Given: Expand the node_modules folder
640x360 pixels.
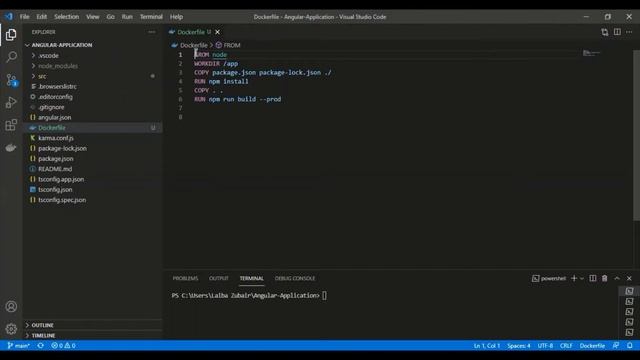Looking at the screenshot, I should [x=57, y=66].
